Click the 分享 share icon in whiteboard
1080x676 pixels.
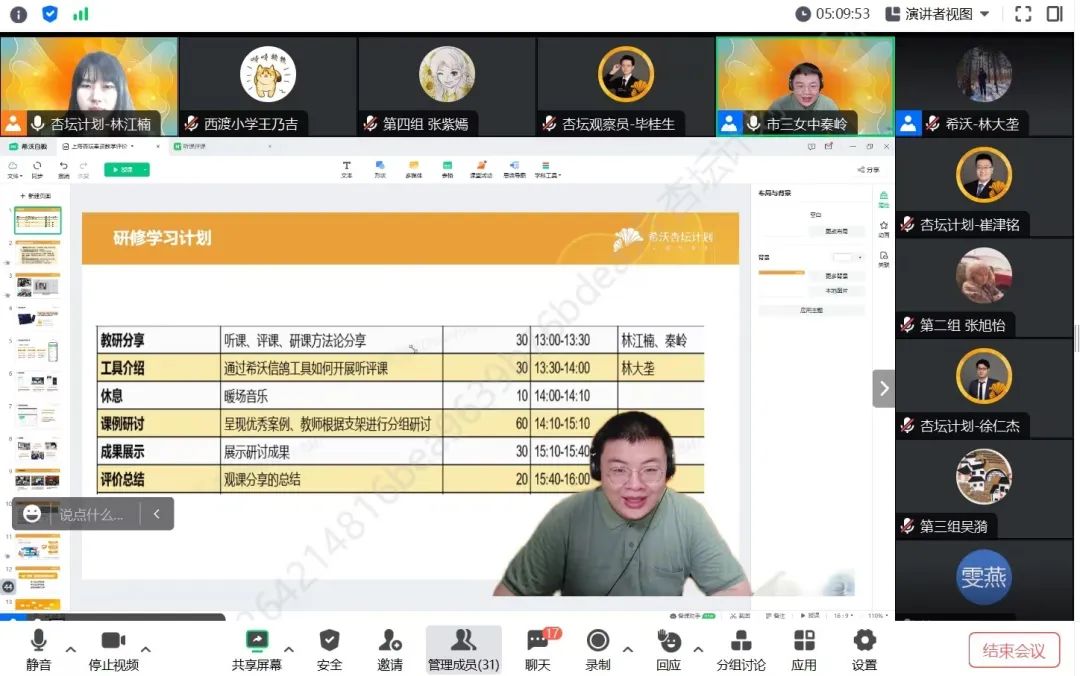tap(868, 170)
